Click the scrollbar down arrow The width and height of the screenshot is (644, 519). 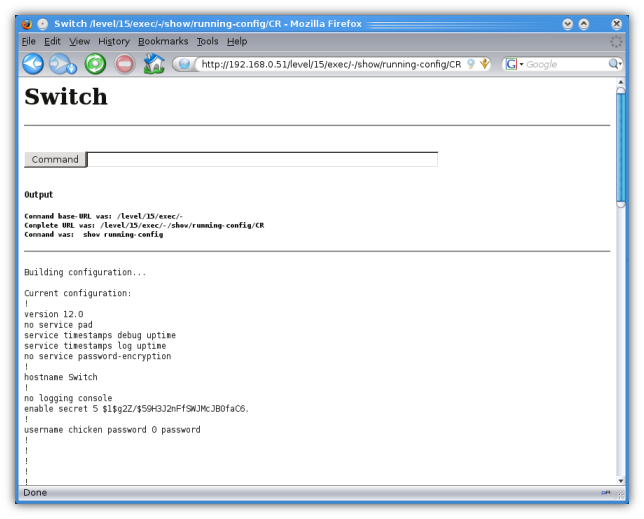tap(620, 480)
